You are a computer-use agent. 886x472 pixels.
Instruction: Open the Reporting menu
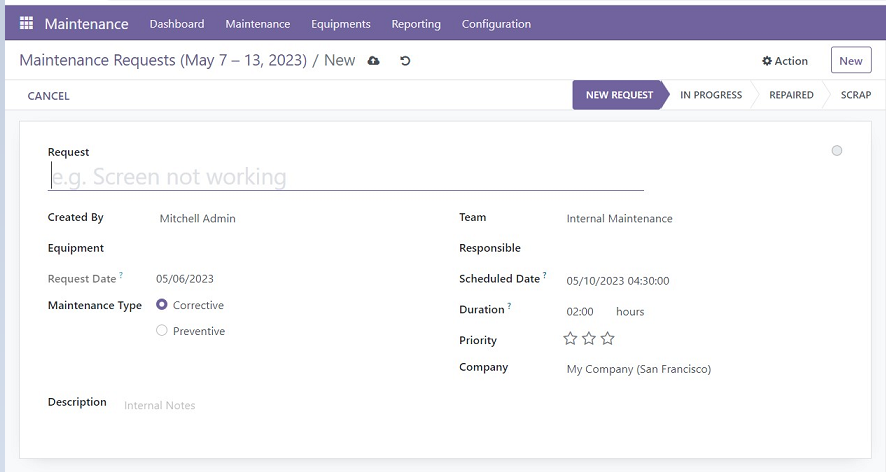point(416,24)
